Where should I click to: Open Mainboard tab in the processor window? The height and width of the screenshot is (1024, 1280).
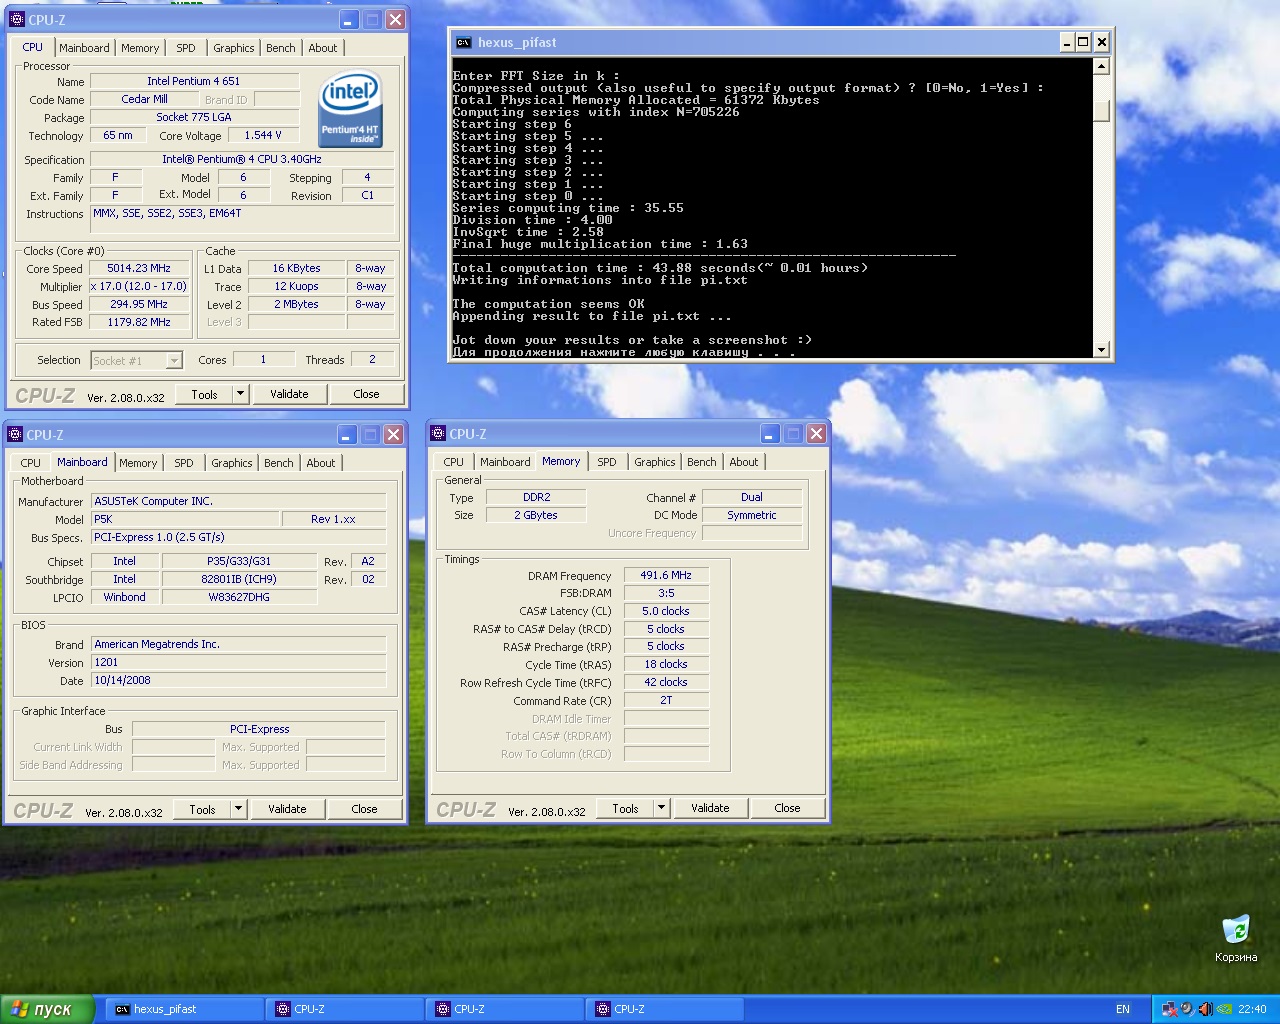84,48
